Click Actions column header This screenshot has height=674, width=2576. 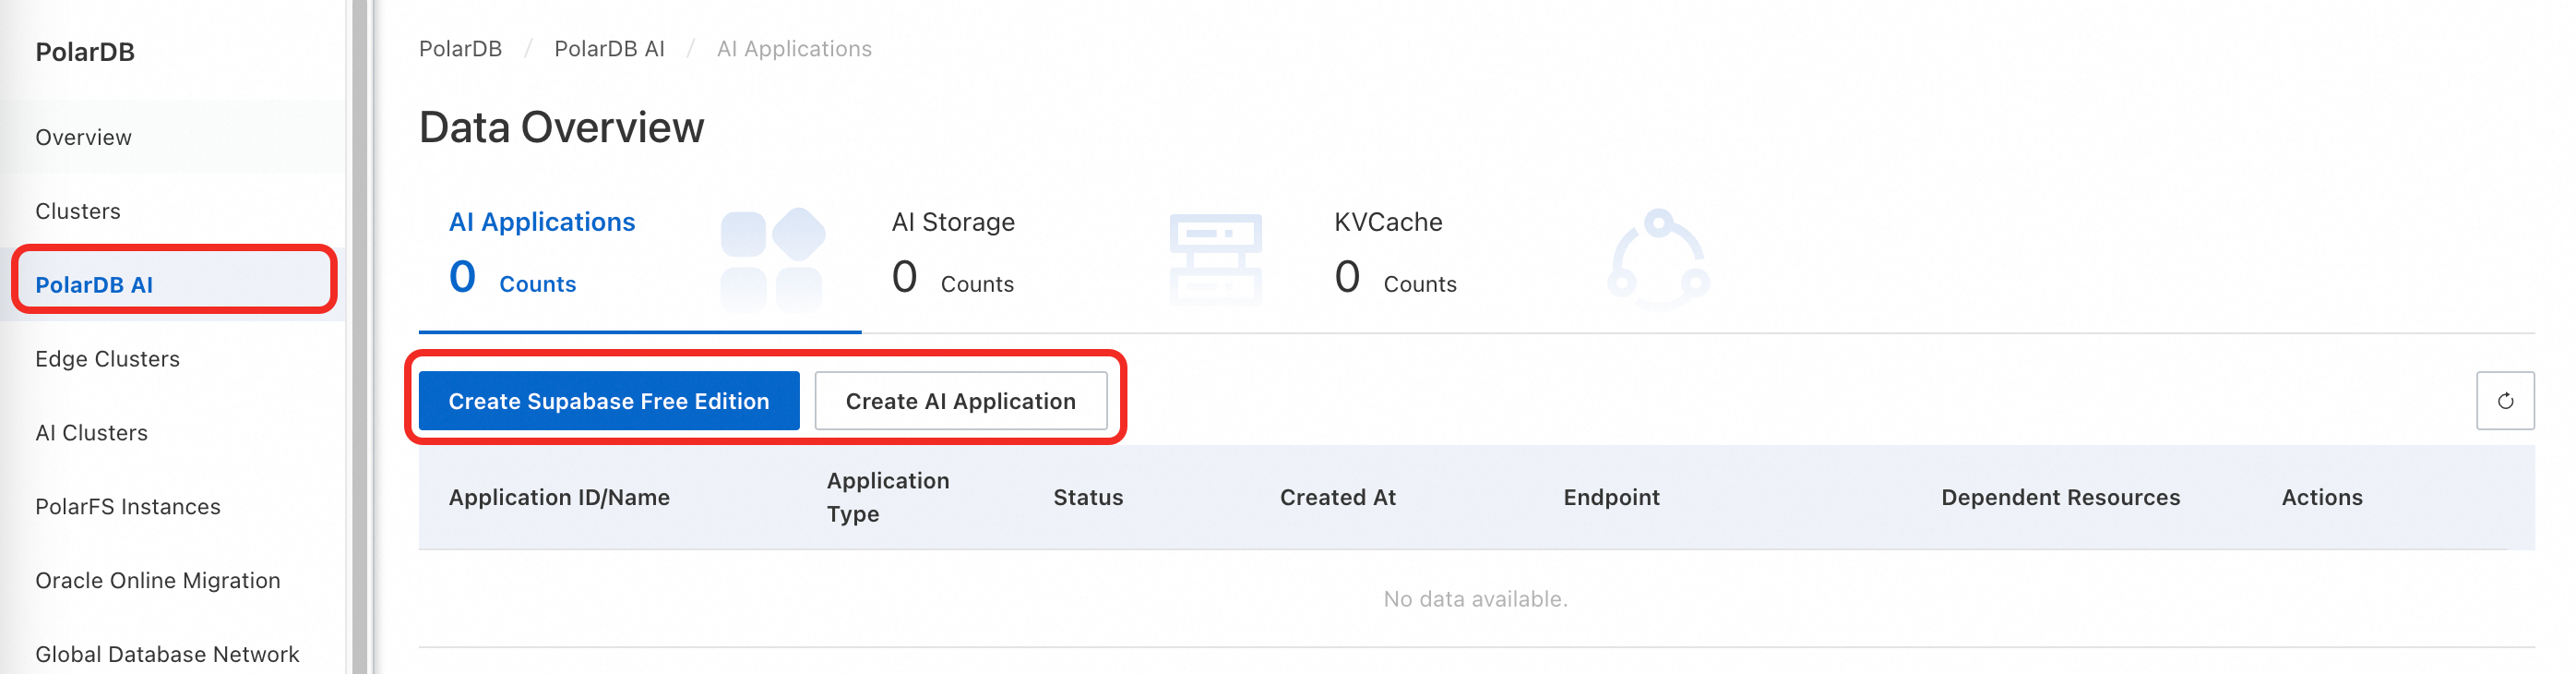[x=2322, y=497]
